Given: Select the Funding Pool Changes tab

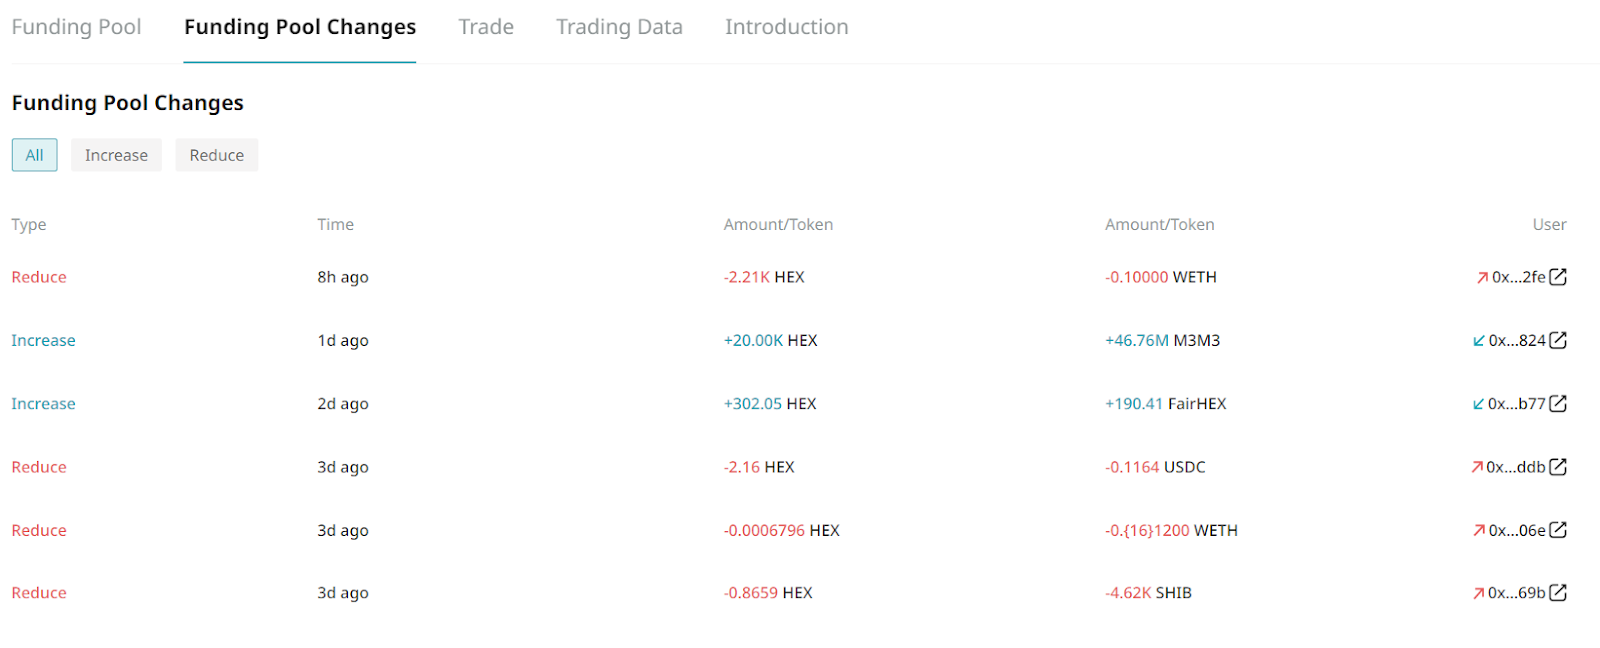Looking at the screenshot, I should tap(299, 27).
